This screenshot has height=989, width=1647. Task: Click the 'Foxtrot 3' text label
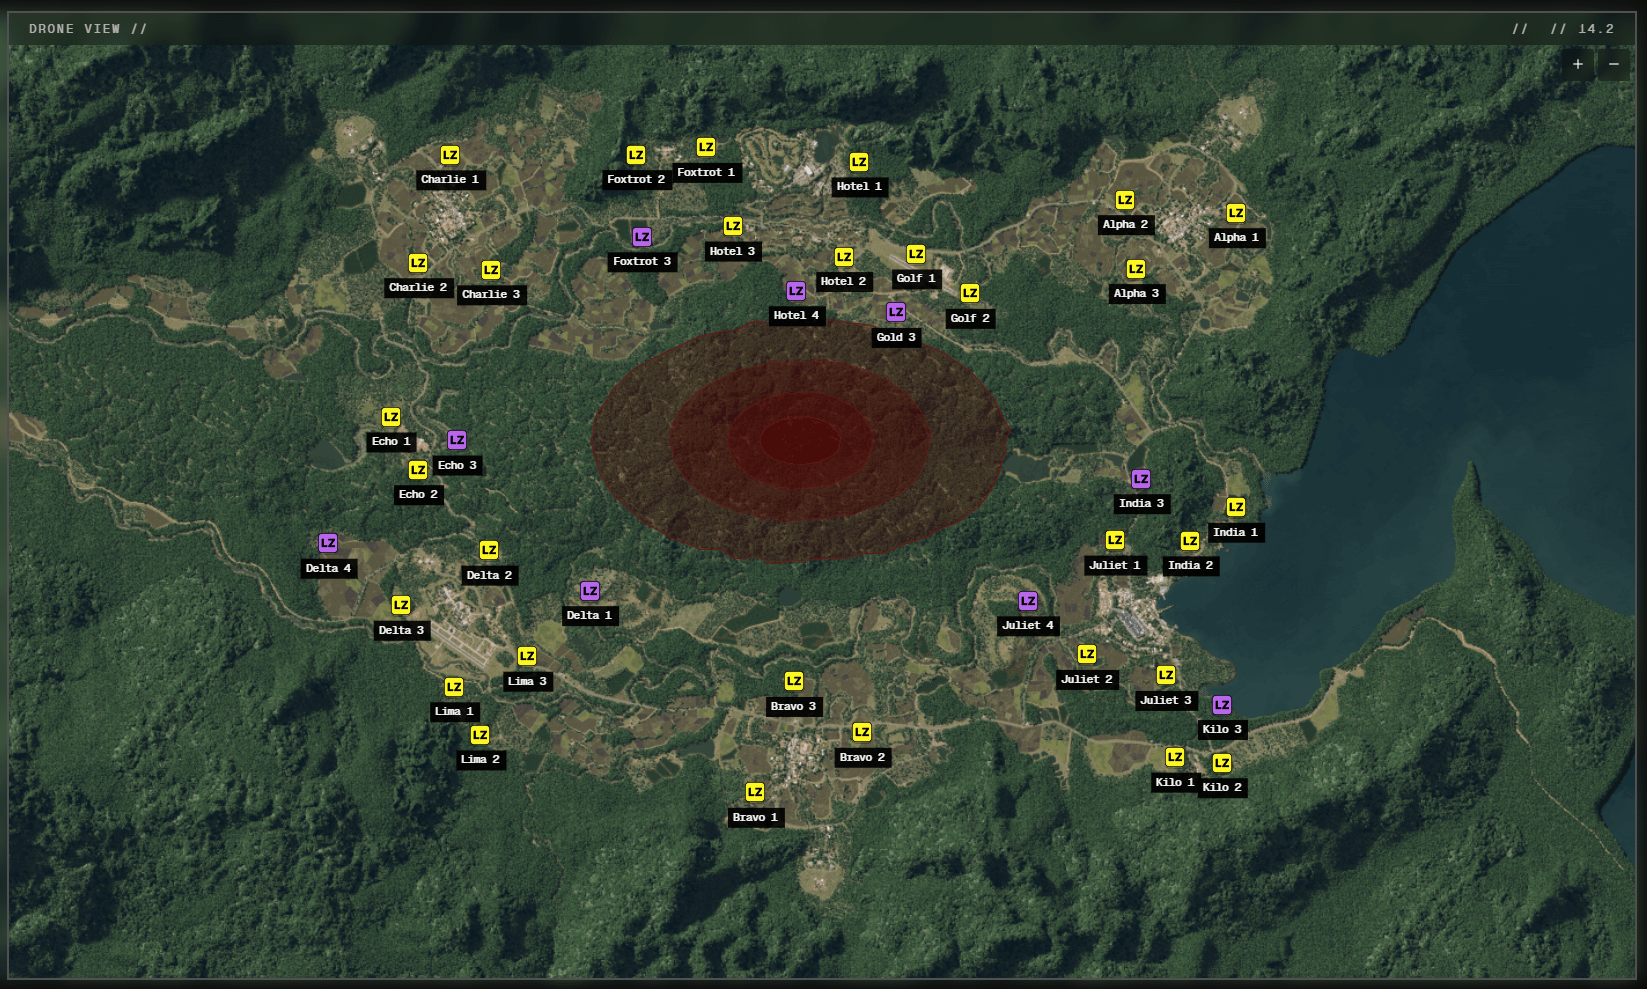[642, 262]
